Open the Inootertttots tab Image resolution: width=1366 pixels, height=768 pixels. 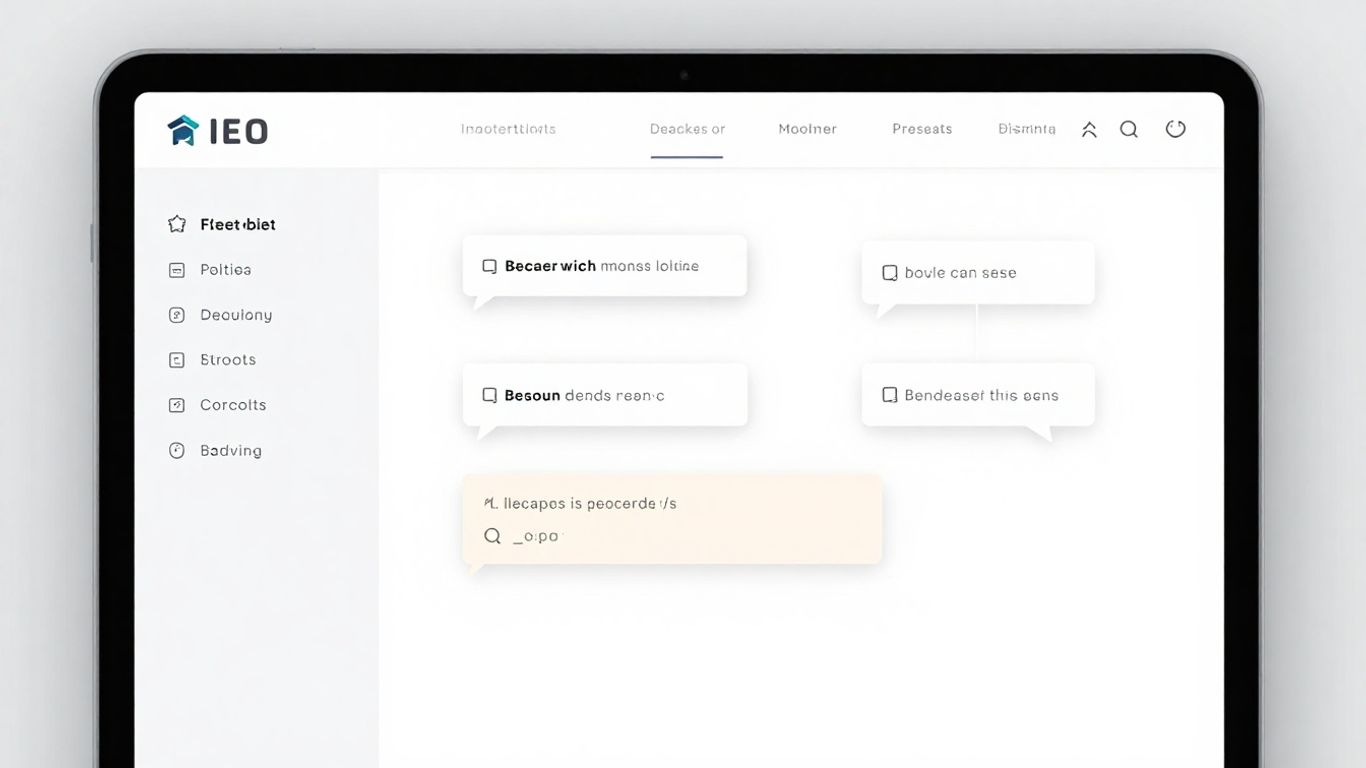508,129
